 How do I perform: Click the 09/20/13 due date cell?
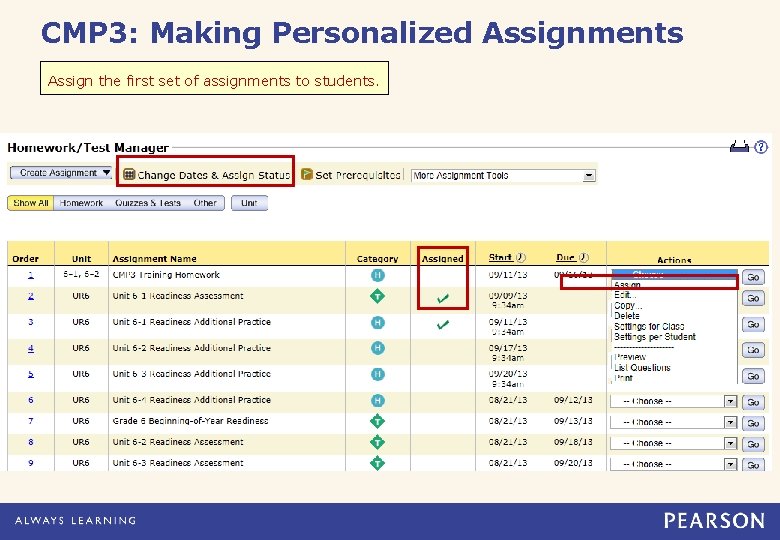[x=573, y=462]
